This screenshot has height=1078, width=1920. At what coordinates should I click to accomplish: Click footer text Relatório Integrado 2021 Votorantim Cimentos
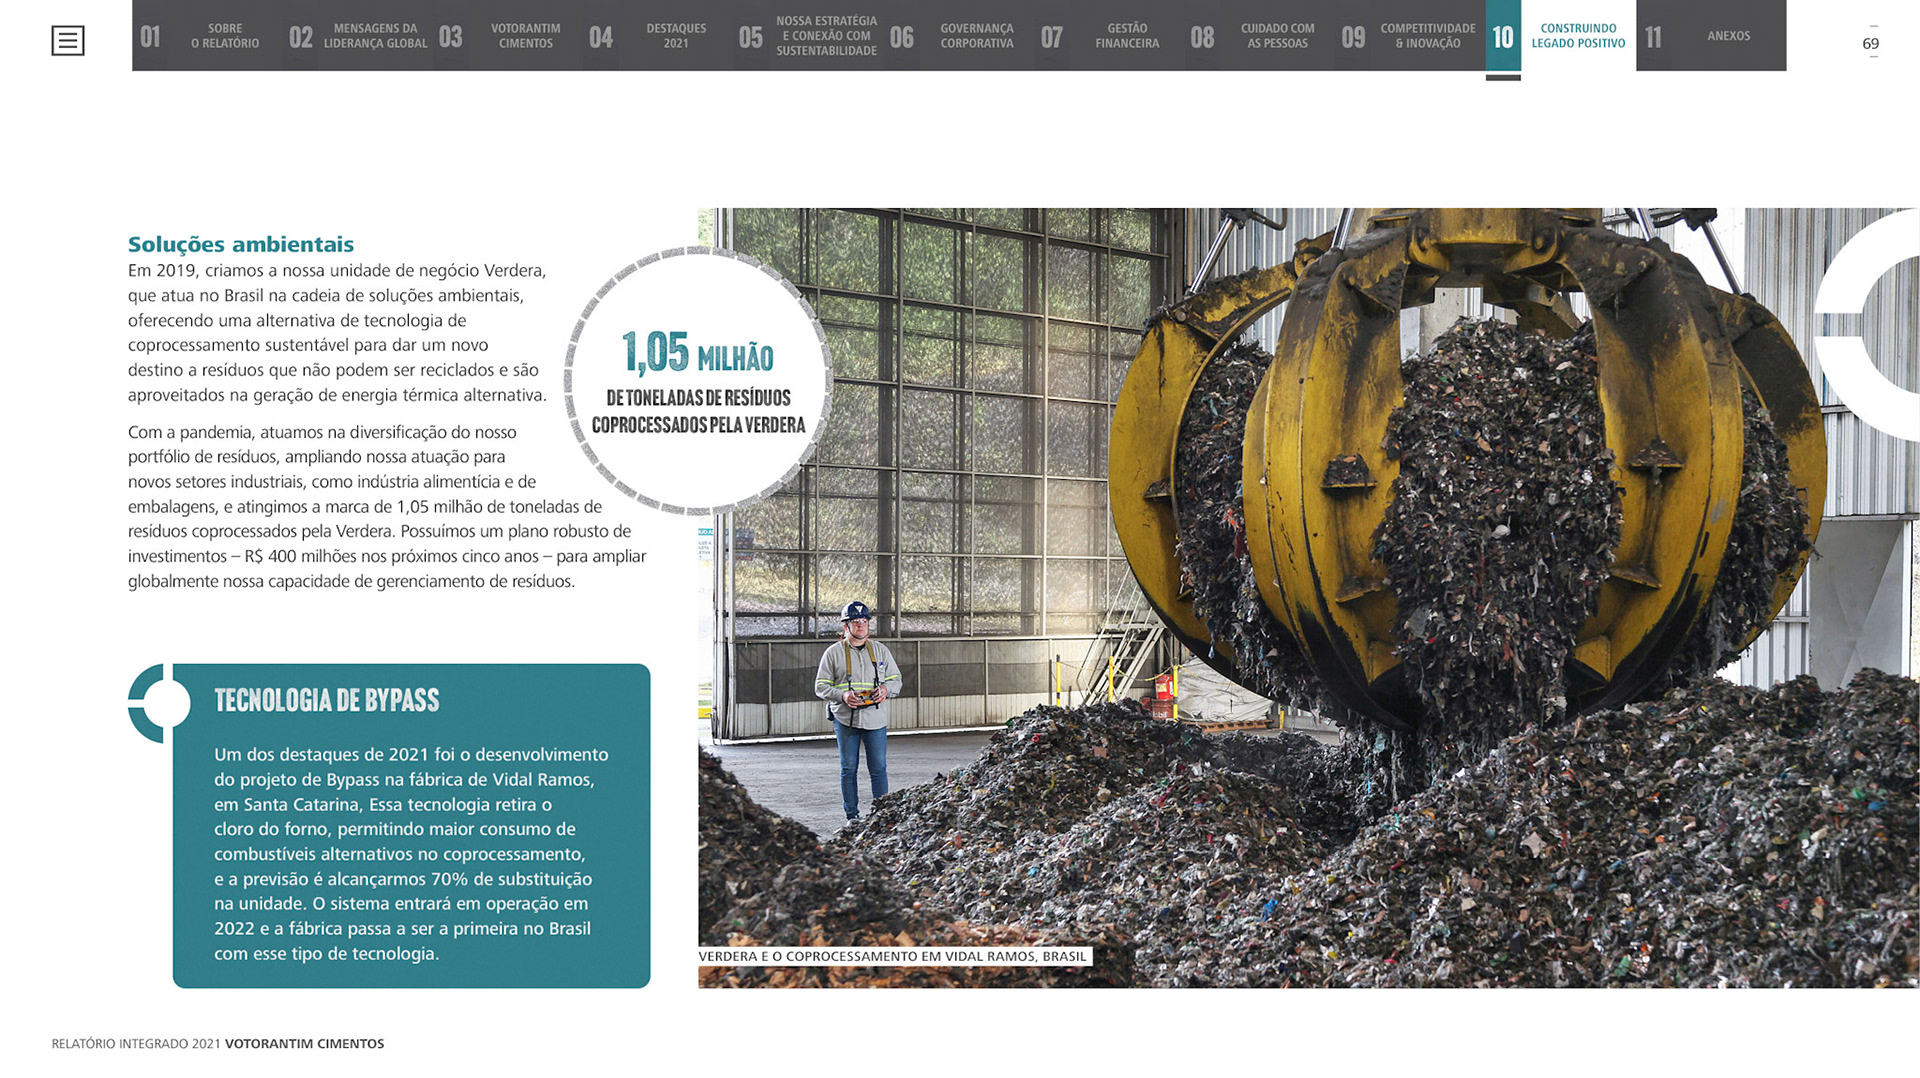(x=218, y=1043)
